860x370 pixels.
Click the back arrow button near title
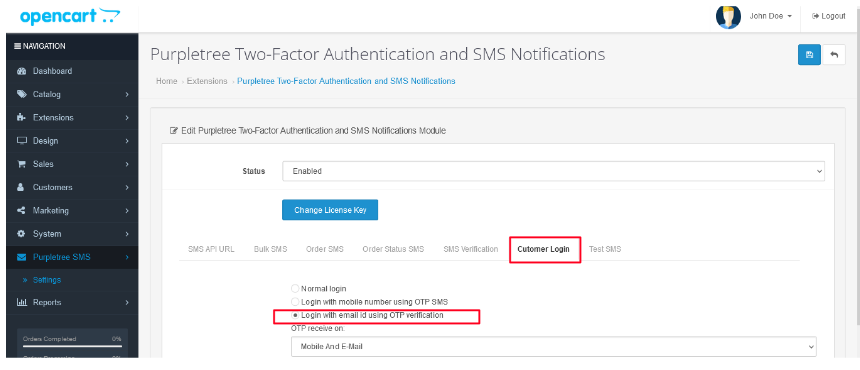tap(834, 55)
